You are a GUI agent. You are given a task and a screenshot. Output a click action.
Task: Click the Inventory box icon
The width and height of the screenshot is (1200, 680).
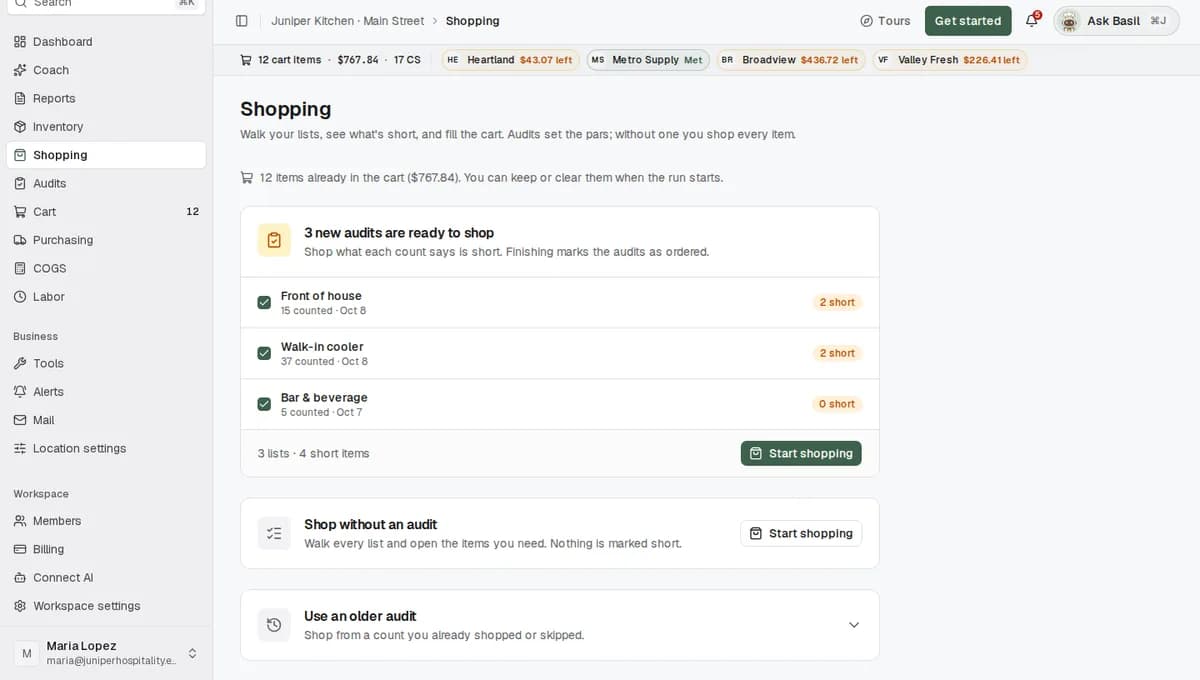pyautogui.click(x=20, y=127)
